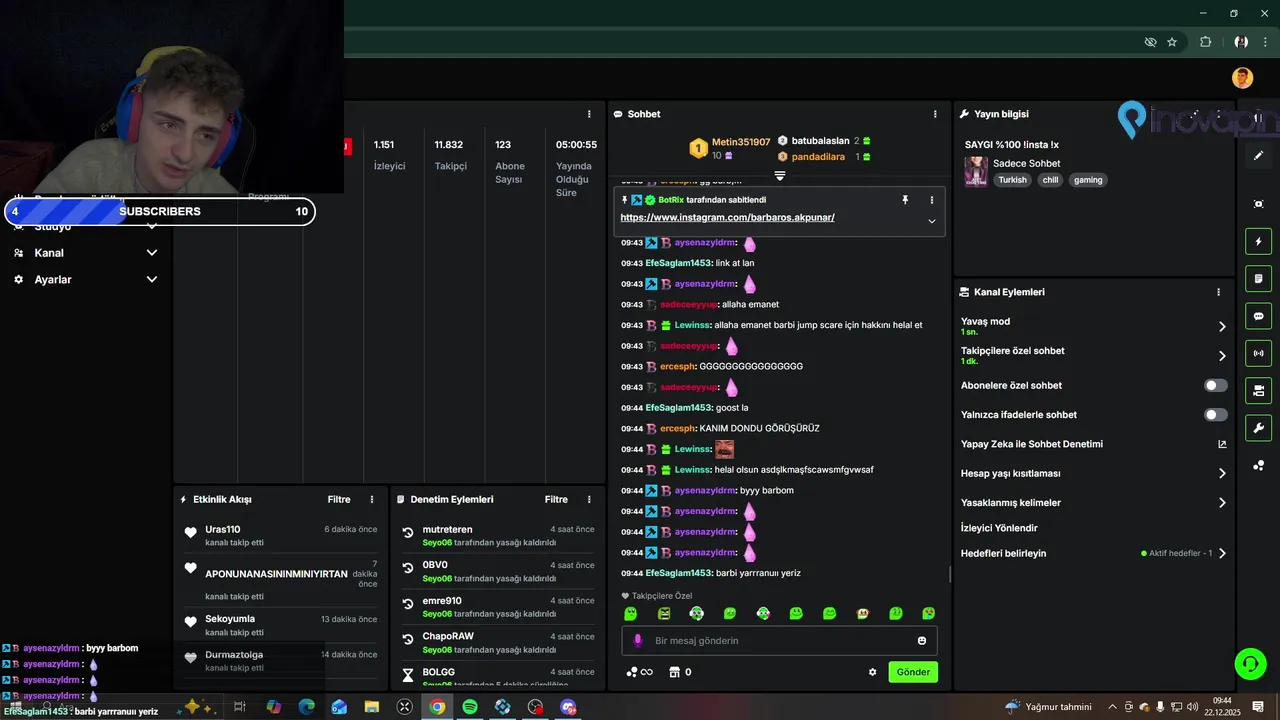Open the Yayın bilgisi panel three-dot menu
The width and height of the screenshot is (1280, 720).
point(1219,114)
